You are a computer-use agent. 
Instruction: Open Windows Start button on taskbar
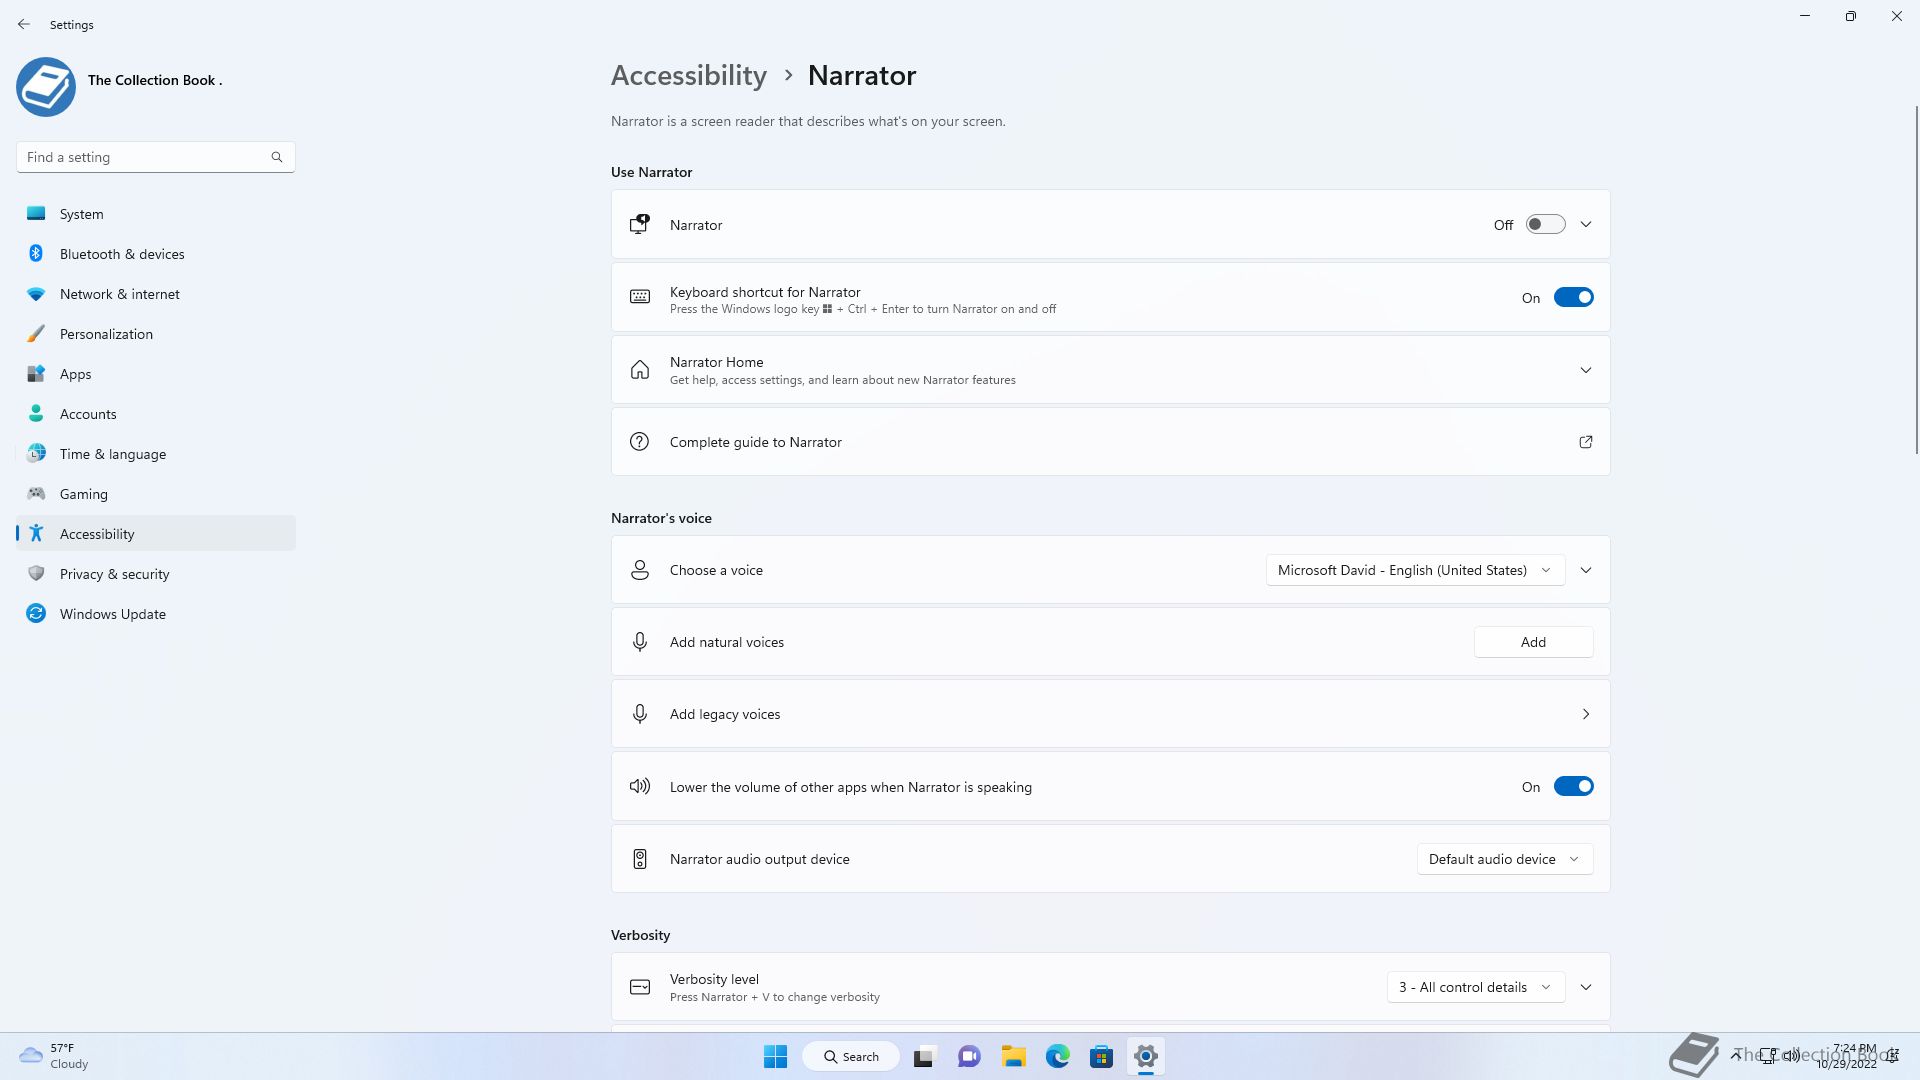pyautogui.click(x=775, y=1056)
